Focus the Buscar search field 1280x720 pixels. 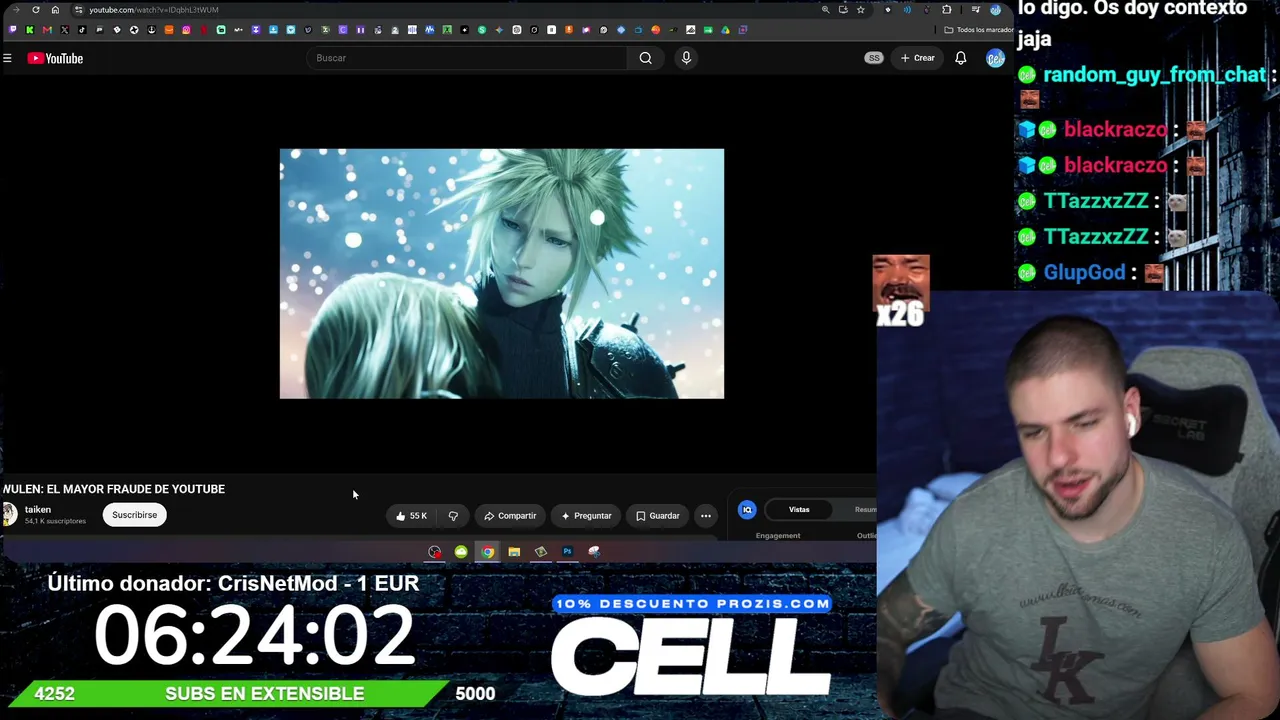pos(469,58)
